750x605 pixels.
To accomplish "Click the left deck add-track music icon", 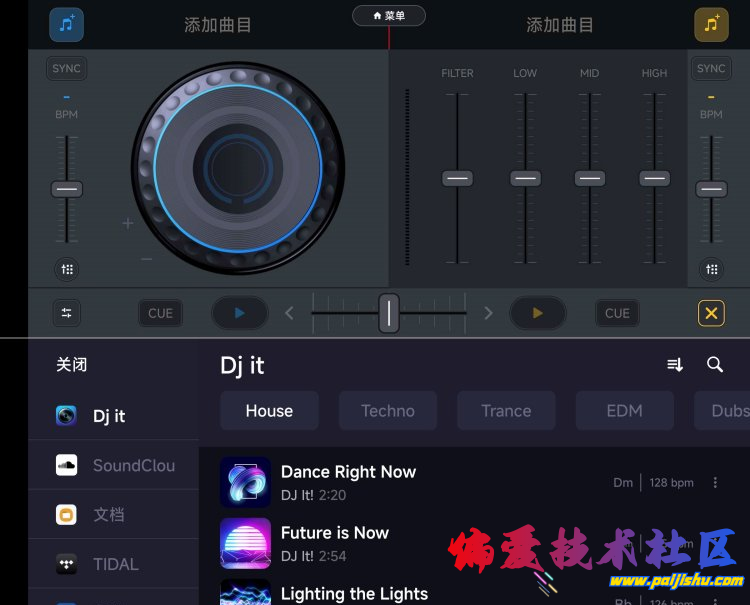I will click(x=67, y=24).
